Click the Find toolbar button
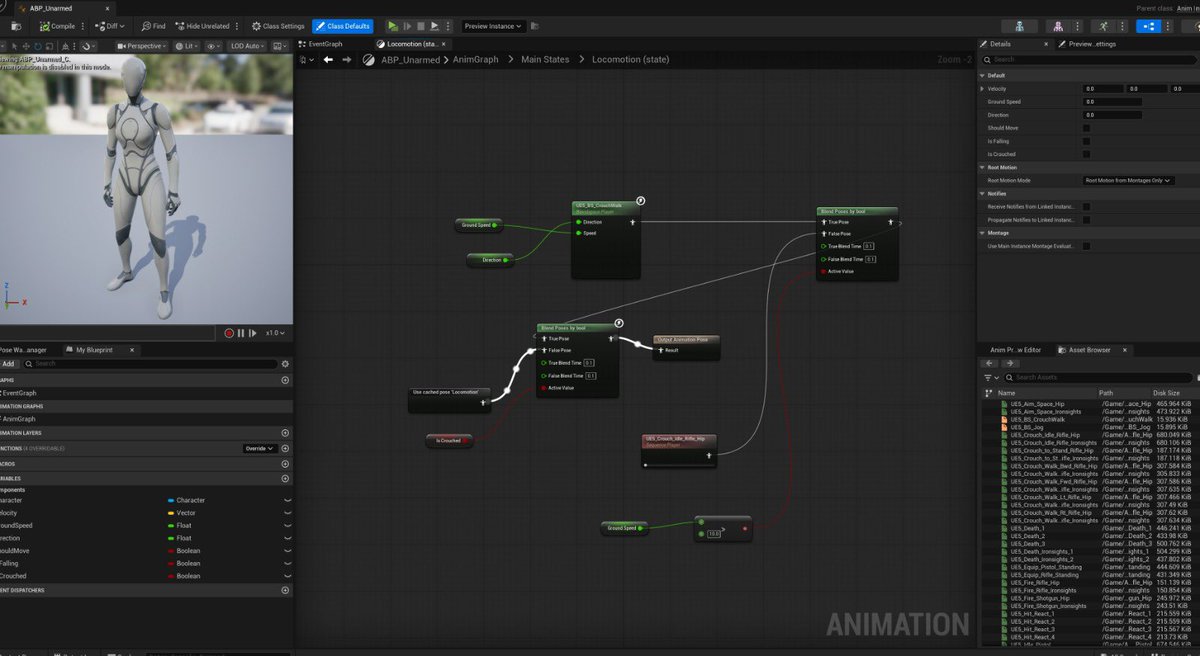 [x=154, y=26]
